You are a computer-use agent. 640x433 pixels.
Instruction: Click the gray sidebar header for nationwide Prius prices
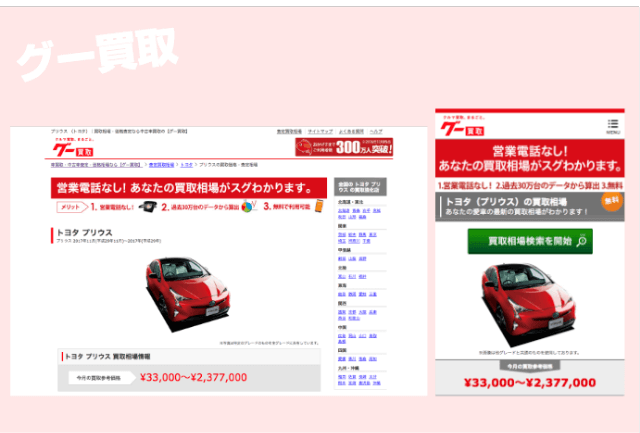pyautogui.click(x=360, y=187)
